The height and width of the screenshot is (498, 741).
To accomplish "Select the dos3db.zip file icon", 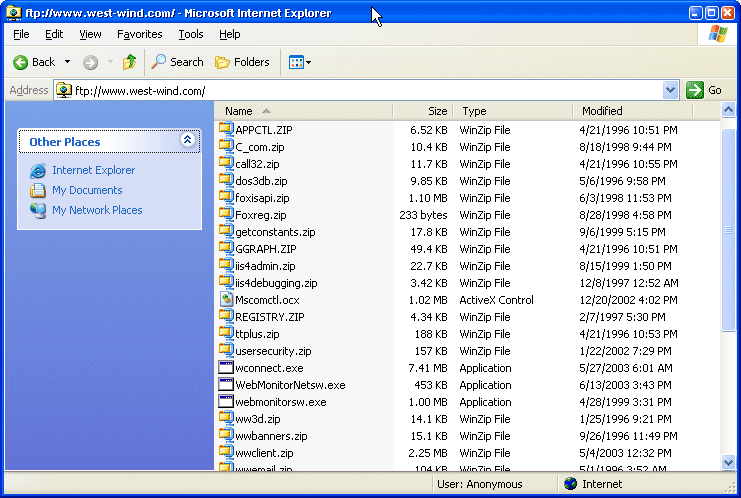I will 226,180.
